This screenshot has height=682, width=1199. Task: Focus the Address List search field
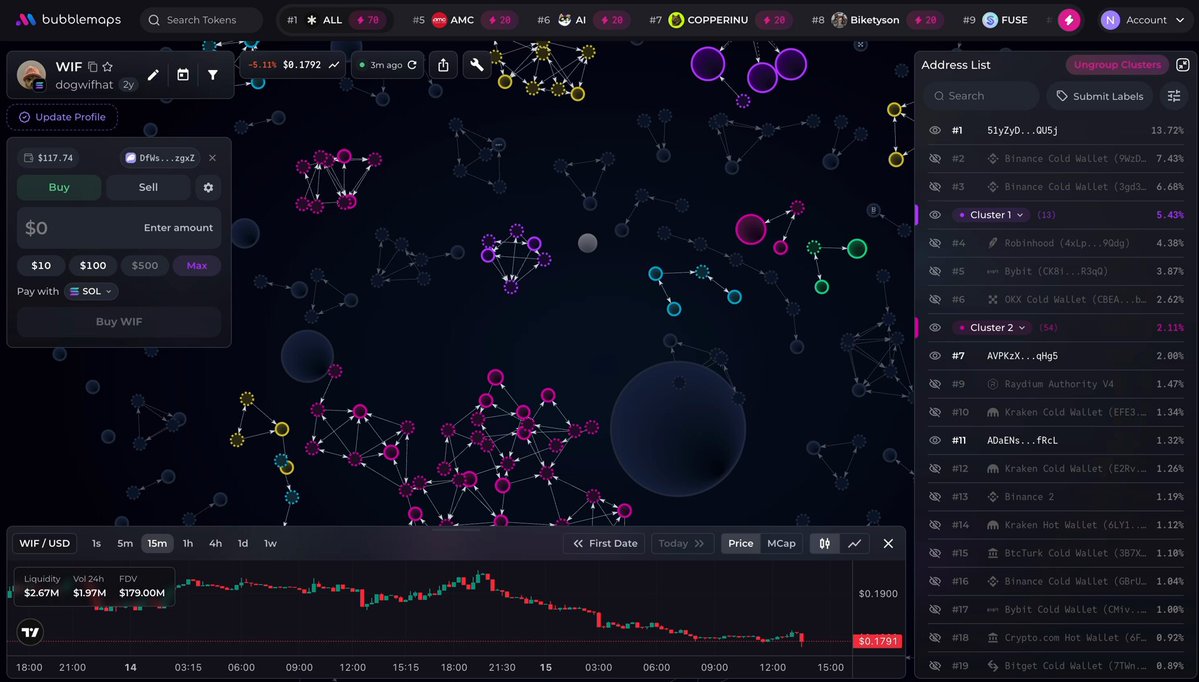[x=981, y=96]
